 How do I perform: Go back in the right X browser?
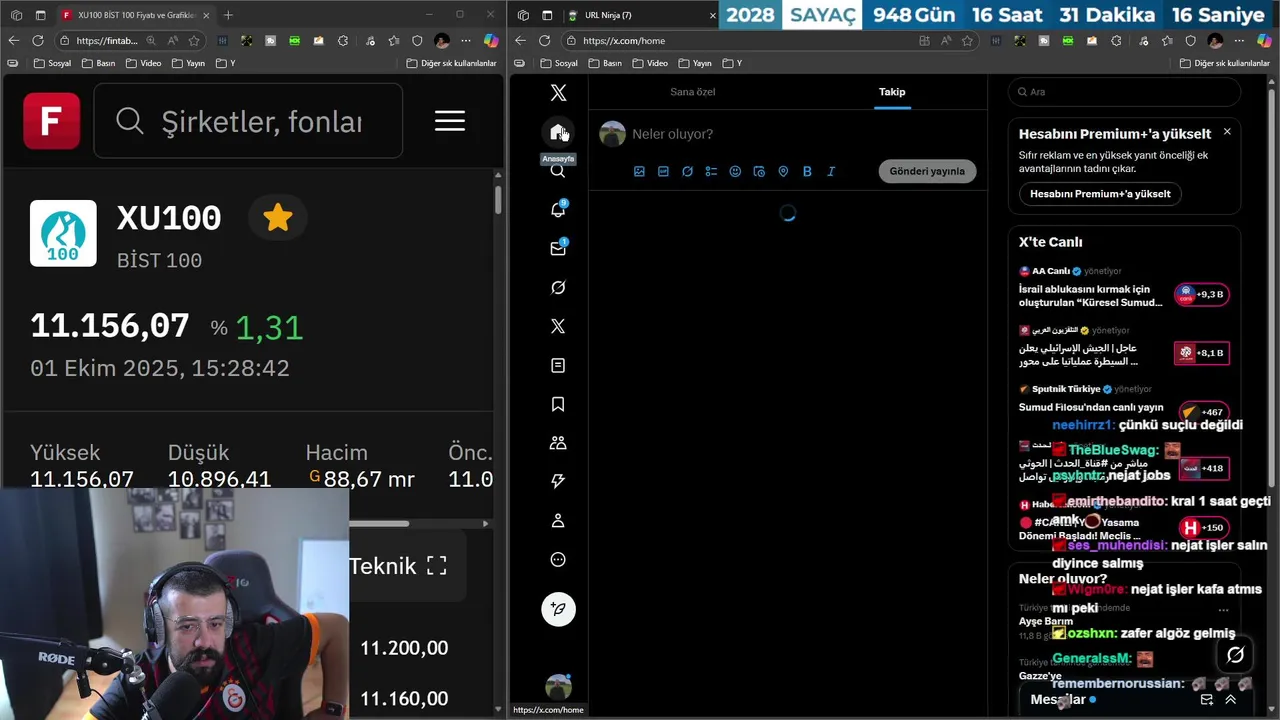pyautogui.click(x=520, y=40)
